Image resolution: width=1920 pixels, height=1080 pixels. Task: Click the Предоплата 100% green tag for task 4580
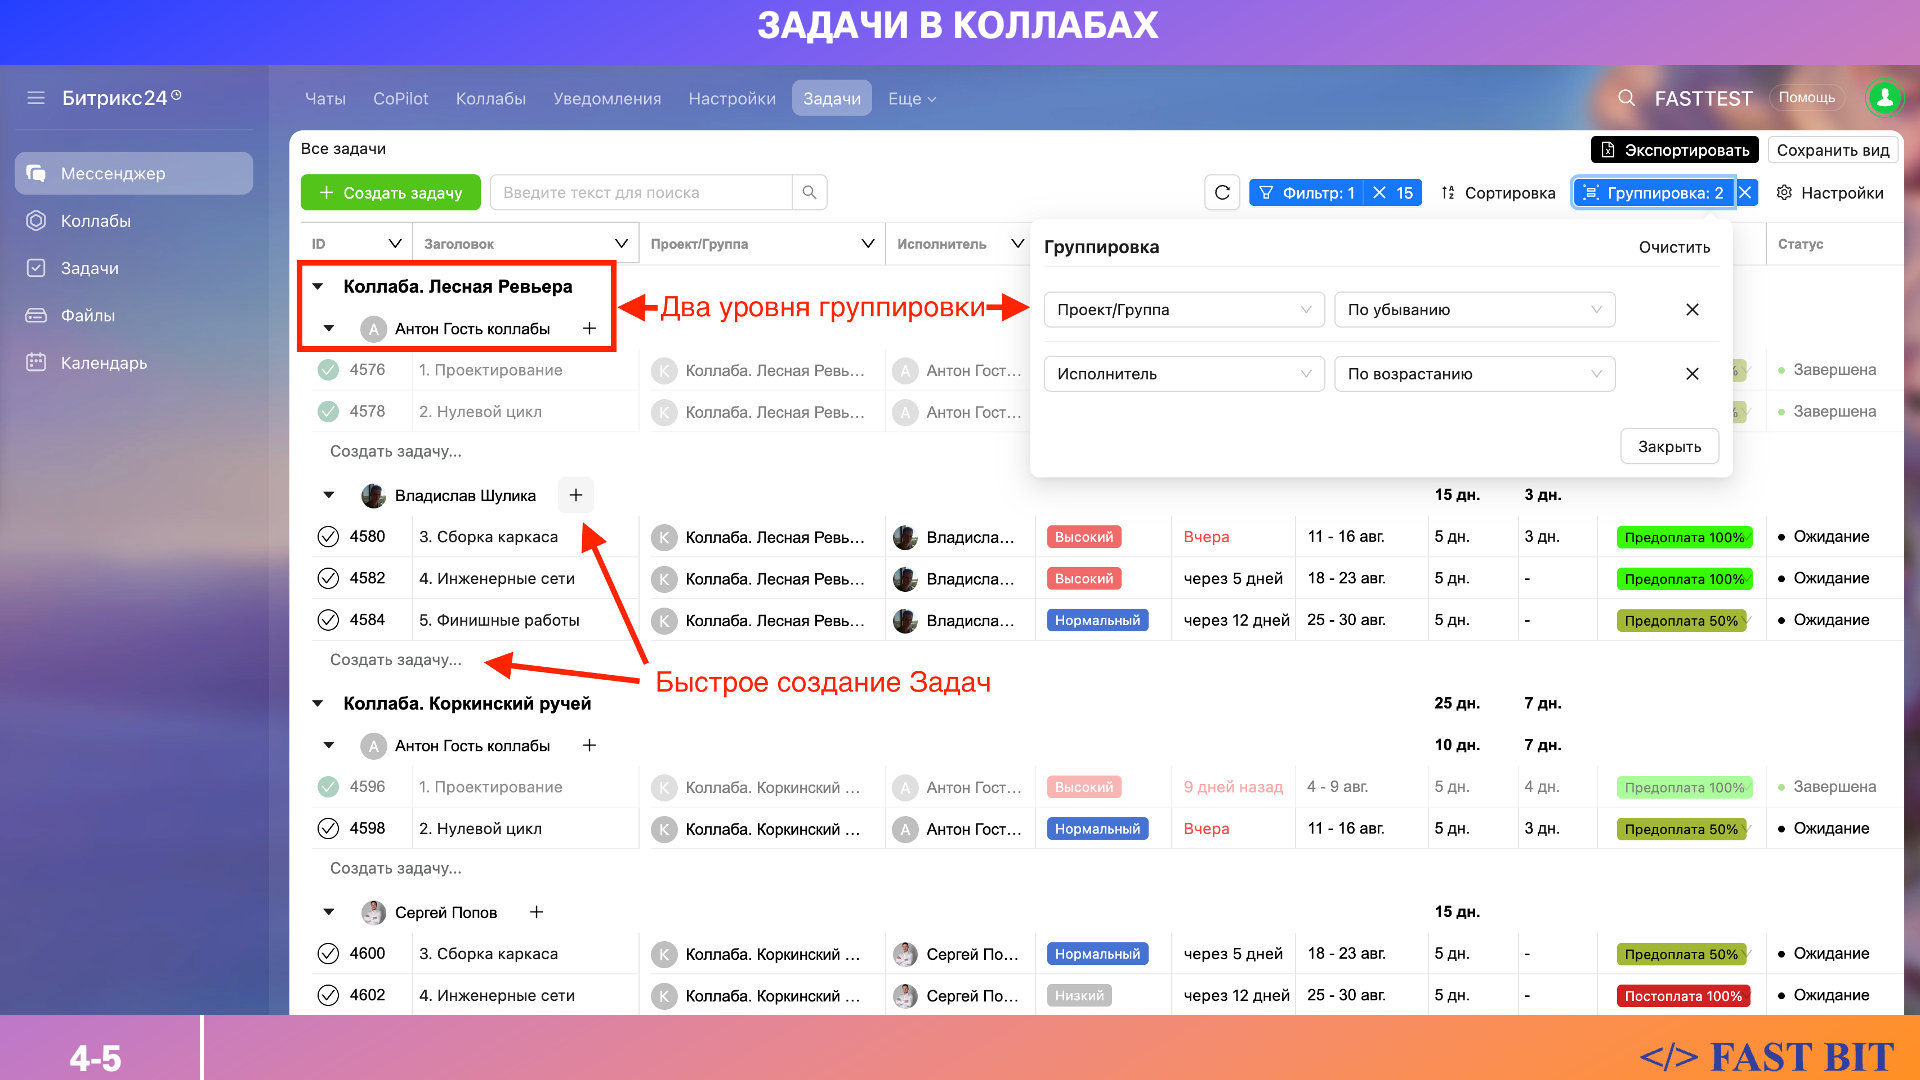click(1684, 538)
